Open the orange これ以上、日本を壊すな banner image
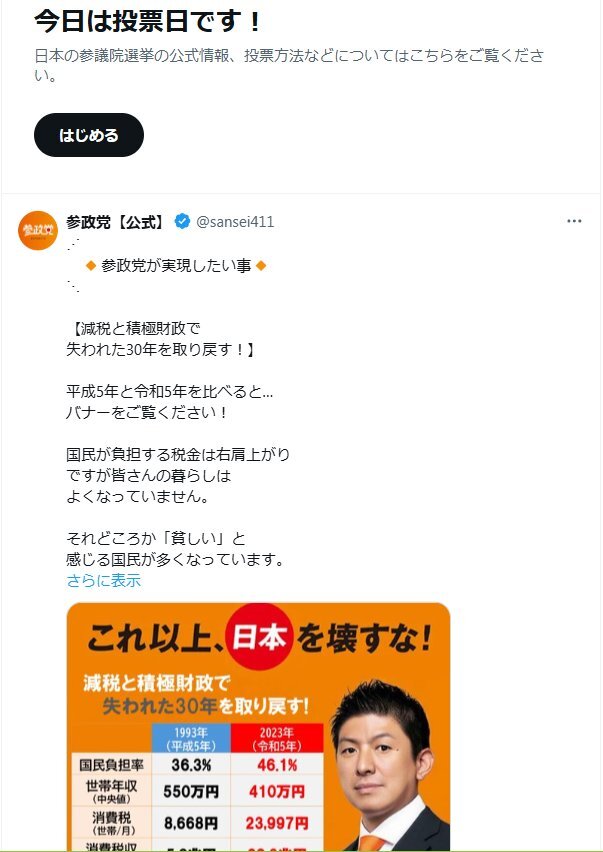Image resolution: width=603 pixels, height=852 pixels. [258, 727]
